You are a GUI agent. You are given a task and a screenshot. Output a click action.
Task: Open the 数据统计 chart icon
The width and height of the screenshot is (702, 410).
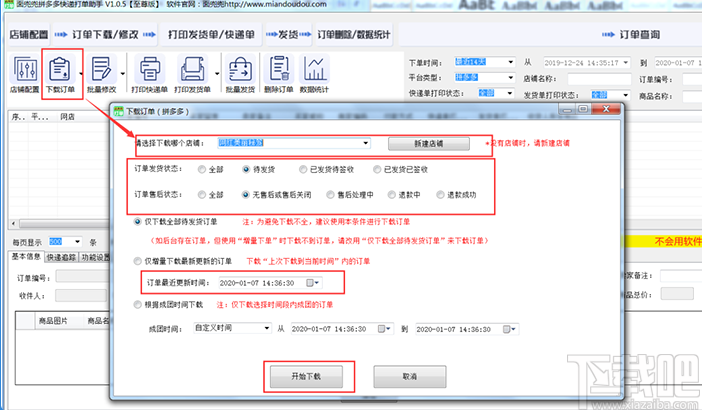[314, 74]
